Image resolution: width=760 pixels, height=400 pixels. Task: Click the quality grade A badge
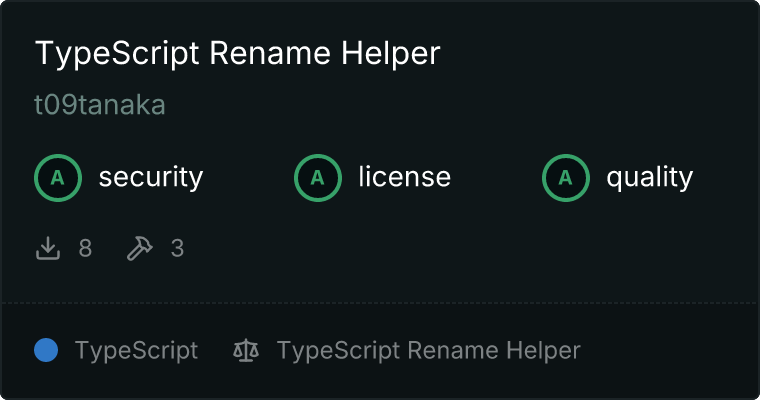[x=566, y=178]
